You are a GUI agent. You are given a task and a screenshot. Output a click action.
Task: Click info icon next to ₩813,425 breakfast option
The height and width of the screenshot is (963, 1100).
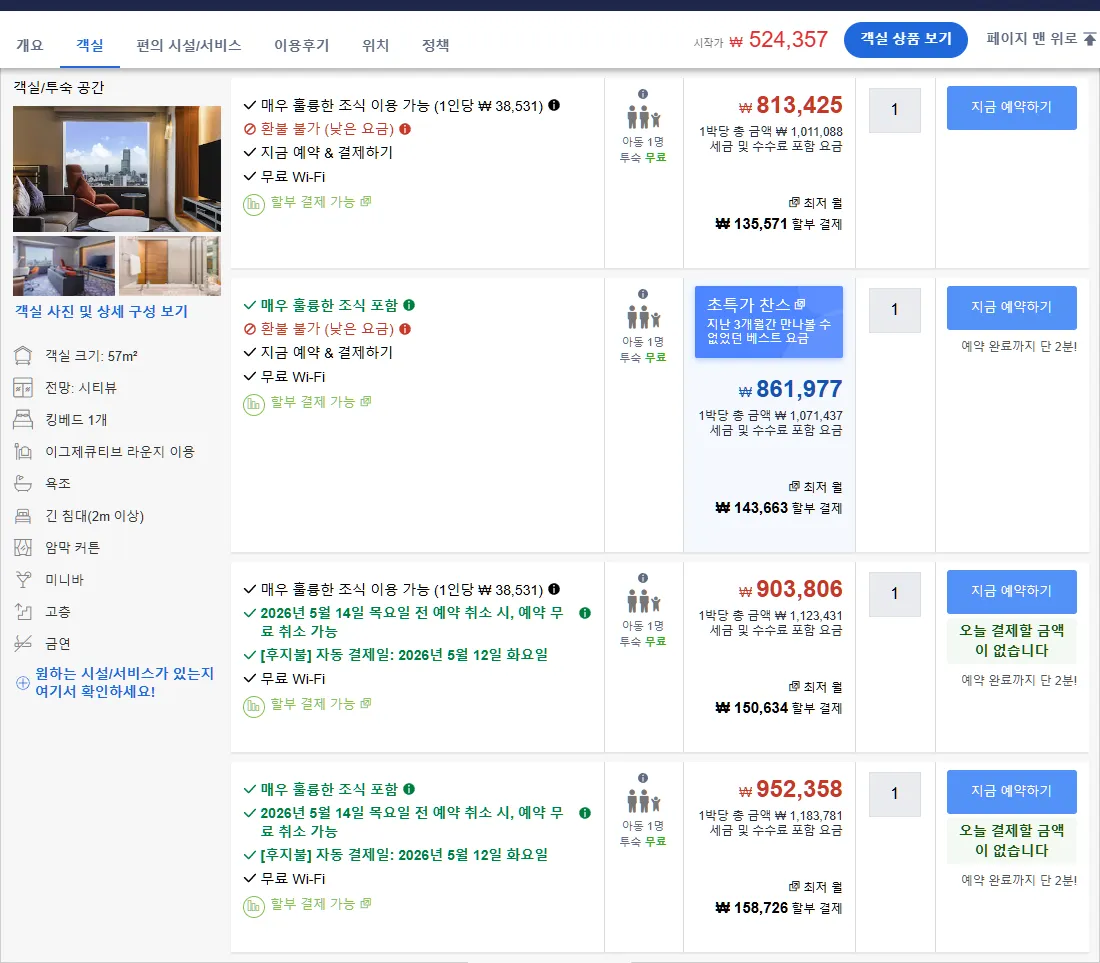coord(554,105)
